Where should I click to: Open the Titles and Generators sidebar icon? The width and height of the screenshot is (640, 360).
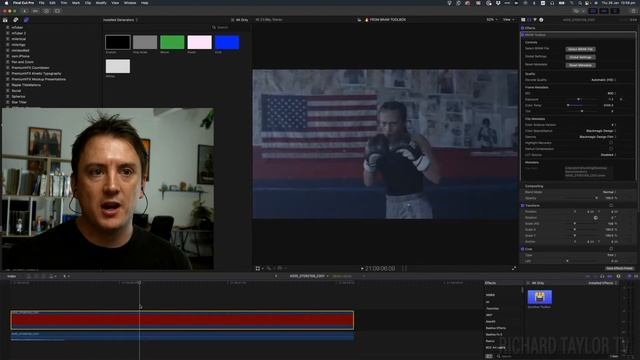(26, 20)
